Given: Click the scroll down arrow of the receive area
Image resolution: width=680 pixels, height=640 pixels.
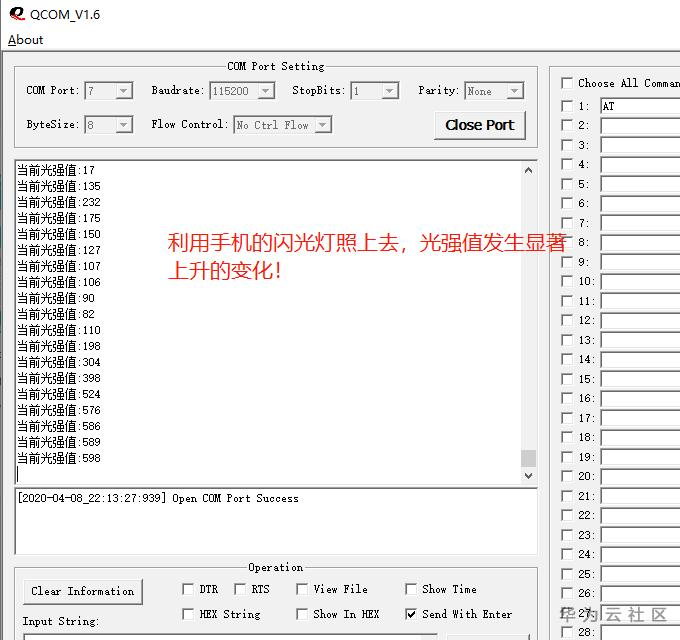Looking at the screenshot, I should tap(528, 476).
